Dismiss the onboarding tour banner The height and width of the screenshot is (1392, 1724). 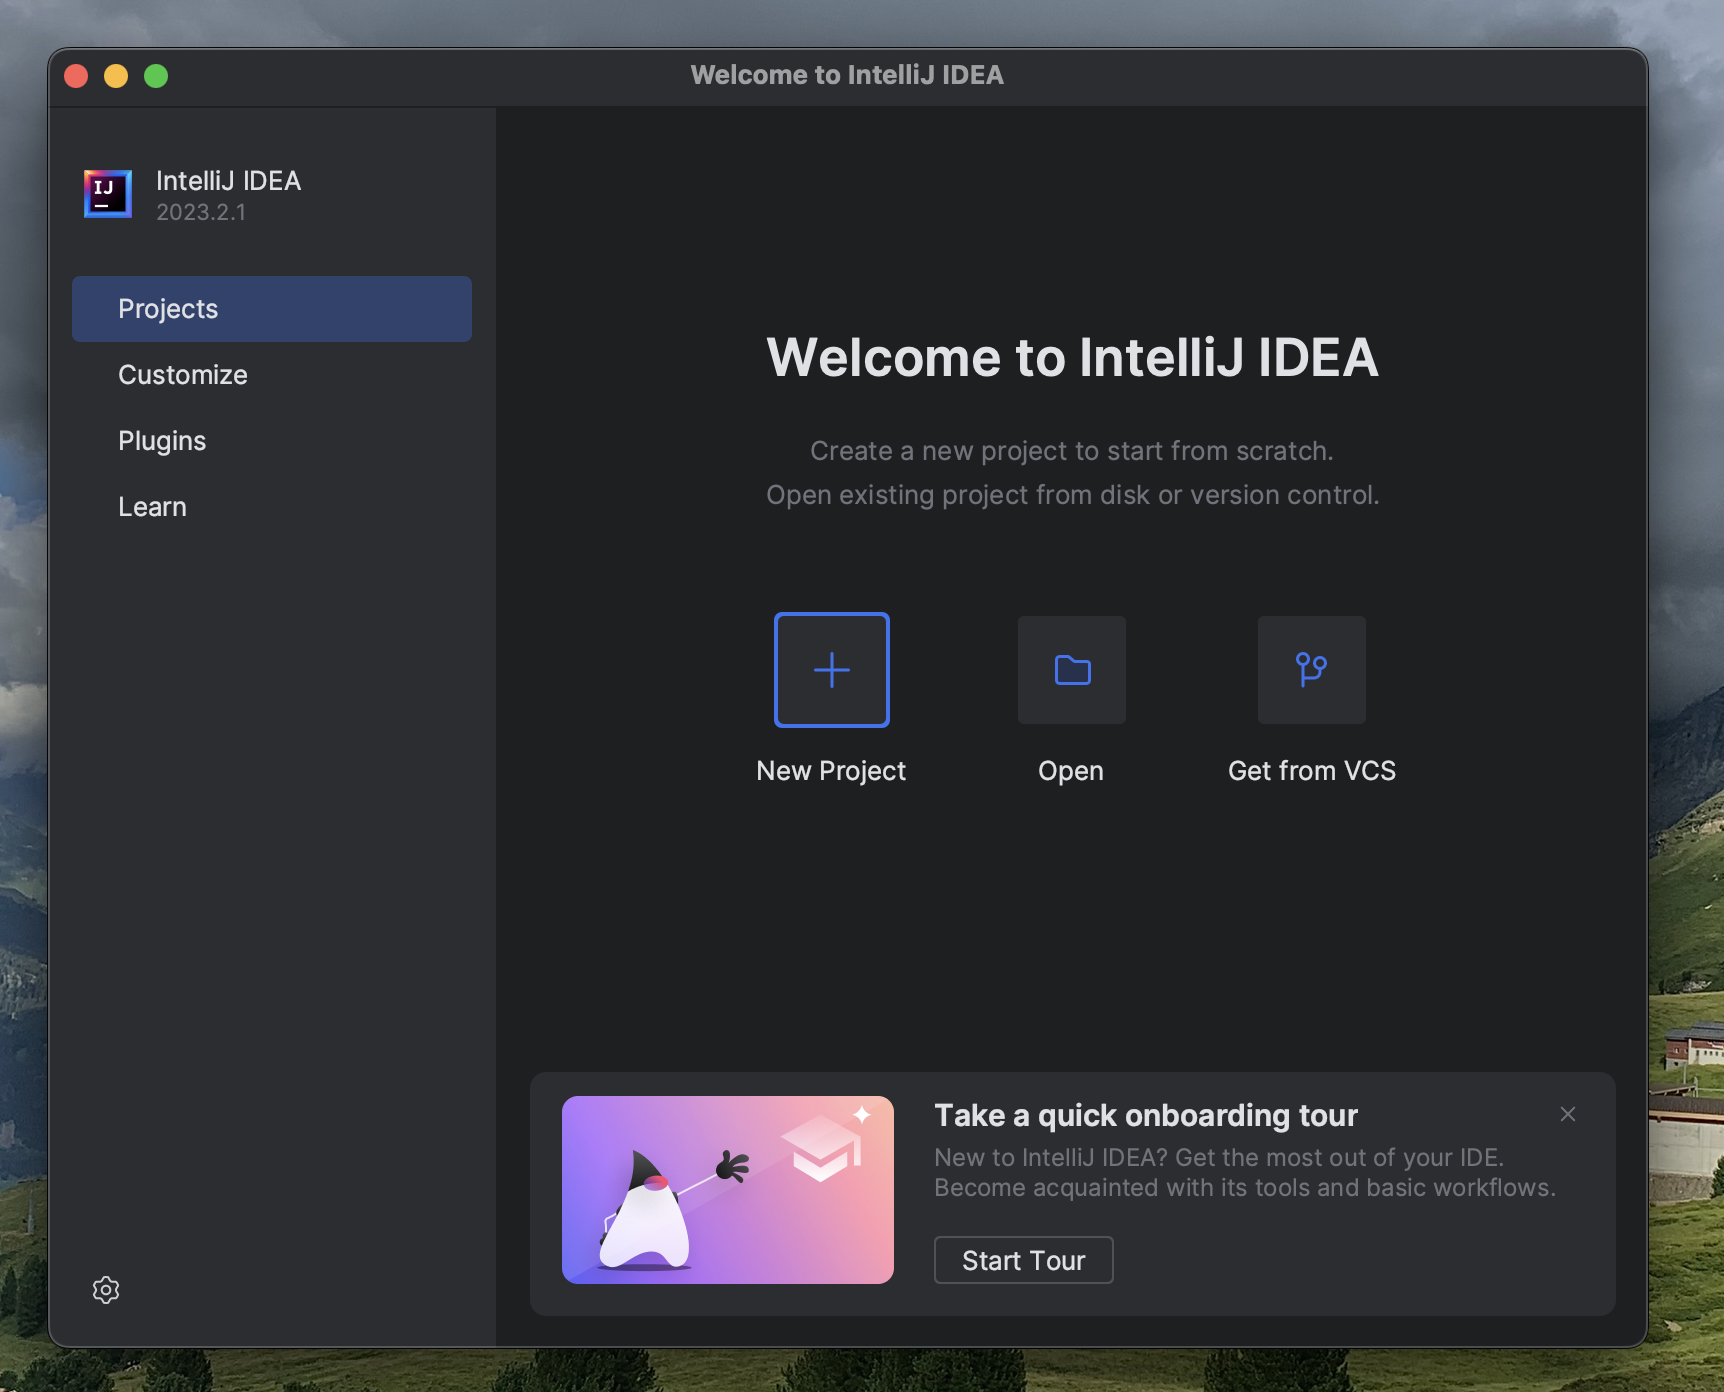point(1568,1114)
